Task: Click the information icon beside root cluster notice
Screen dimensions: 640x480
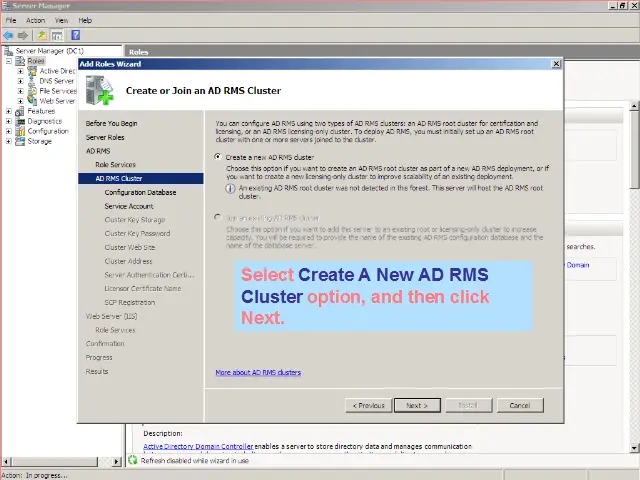Action: (x=231, y=189)
